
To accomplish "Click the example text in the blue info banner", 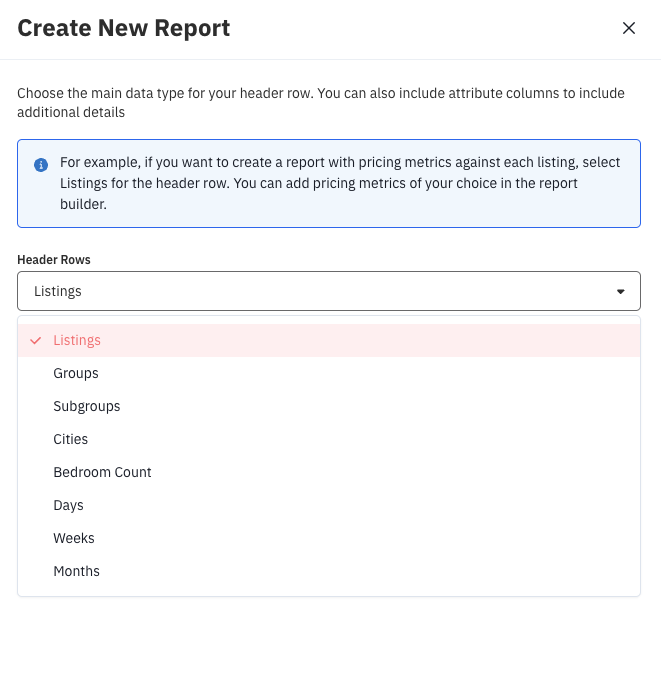I will coord(340,183).
